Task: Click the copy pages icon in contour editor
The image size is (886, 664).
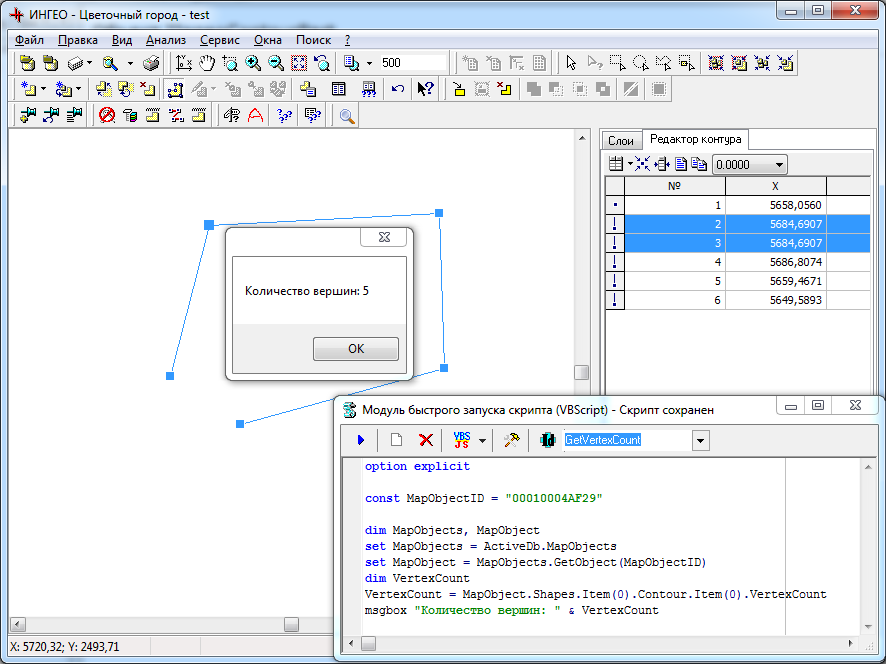Action: [x=700, y=164]
